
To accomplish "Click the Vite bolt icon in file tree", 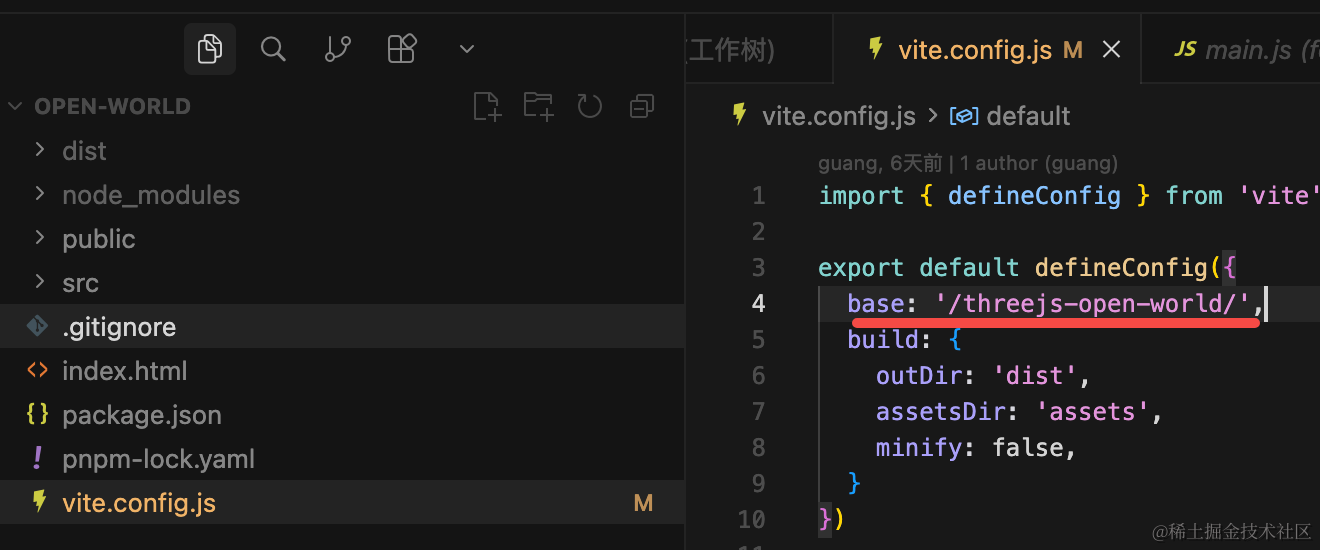I will pos(39,501).
